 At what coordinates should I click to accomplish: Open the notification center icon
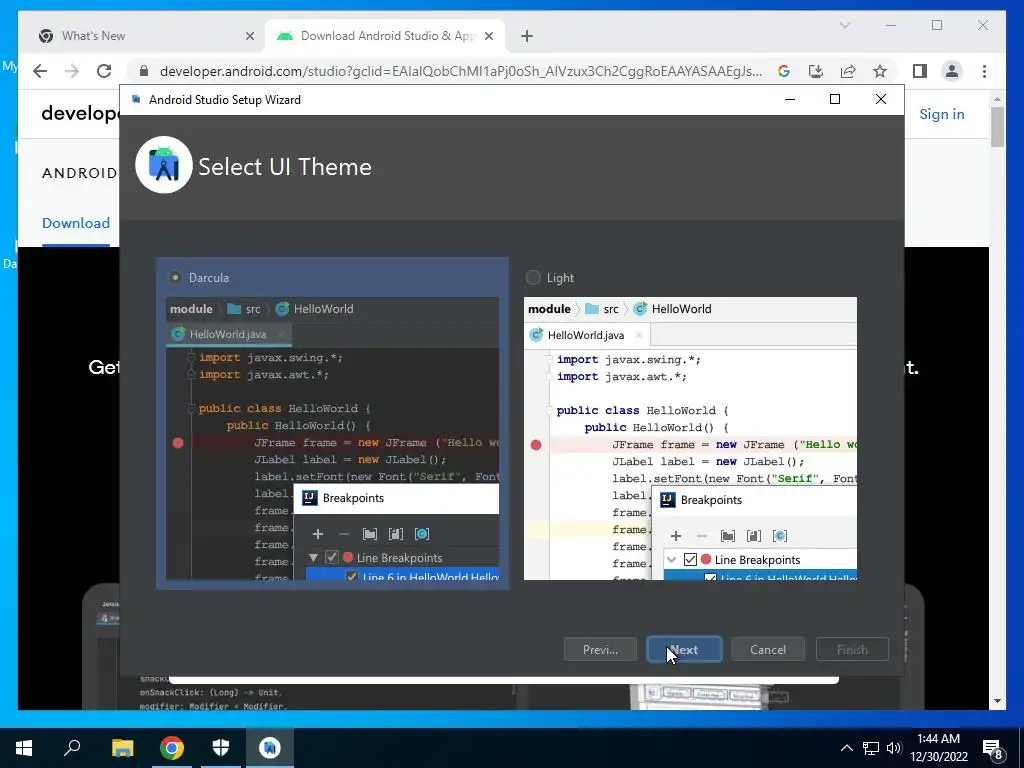pyautogui.click(x=993, y=748)
